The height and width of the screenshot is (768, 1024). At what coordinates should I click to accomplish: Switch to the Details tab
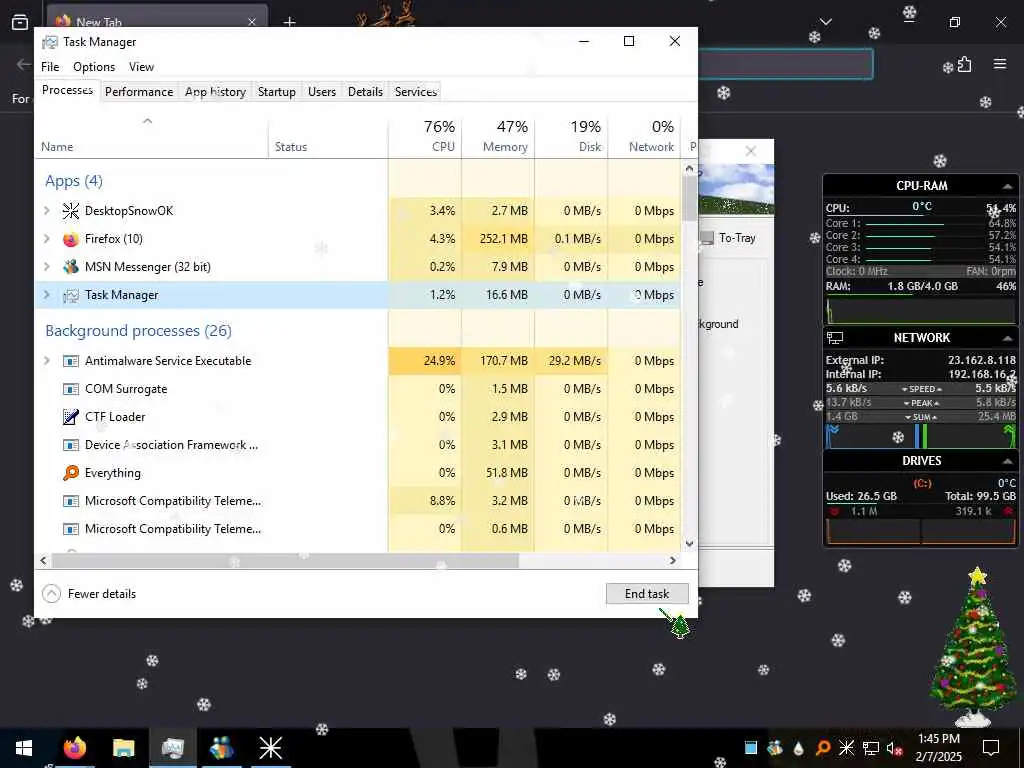point(365,91)
